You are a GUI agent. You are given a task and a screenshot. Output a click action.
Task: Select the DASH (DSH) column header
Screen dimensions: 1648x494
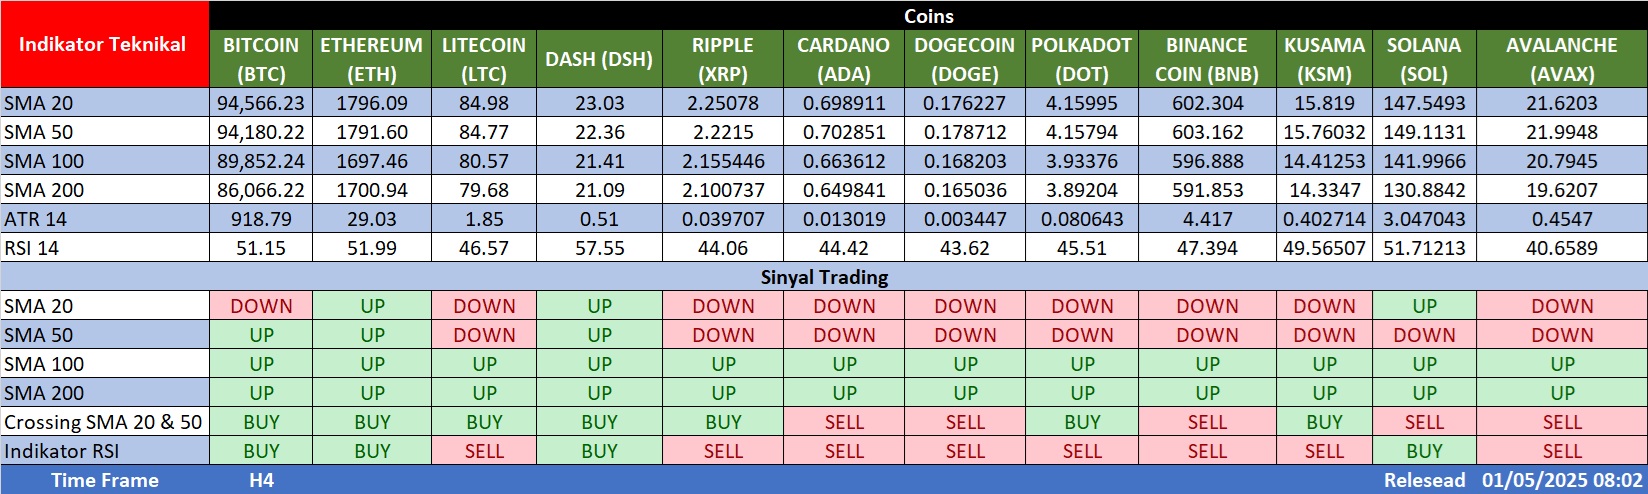click(599, 59)
